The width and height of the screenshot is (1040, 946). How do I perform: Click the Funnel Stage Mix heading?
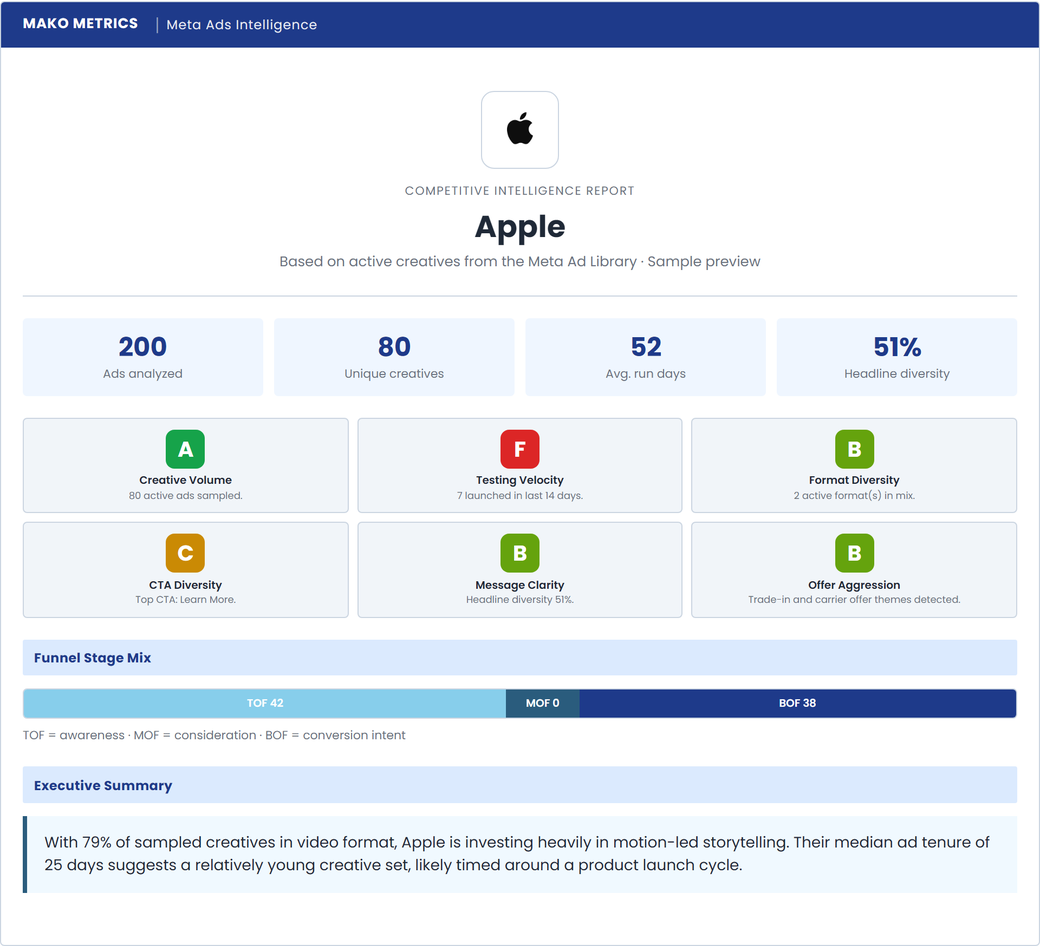[x=92, y=657]
